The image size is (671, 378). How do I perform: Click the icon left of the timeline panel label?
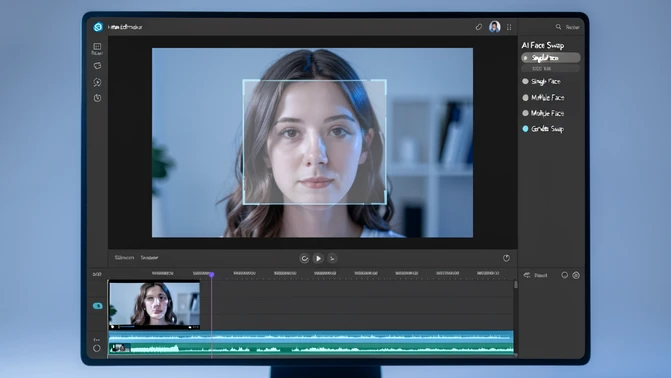click(x=527, y=275)
